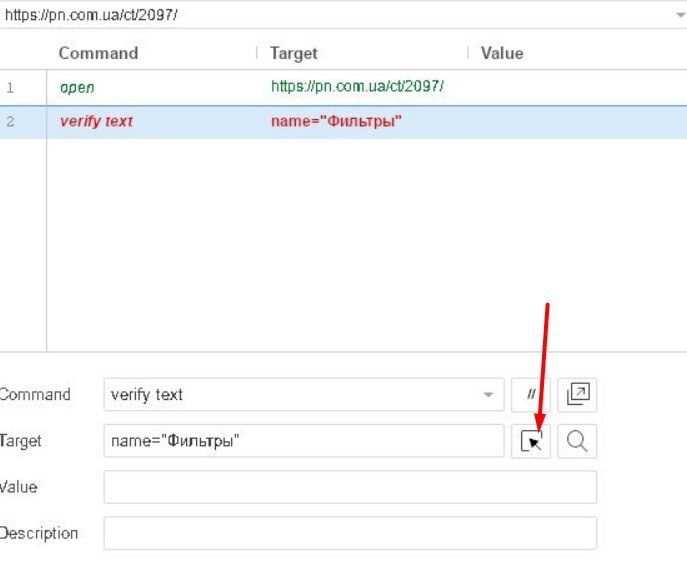
Task: Select row number 1
Action: (10, 88)
